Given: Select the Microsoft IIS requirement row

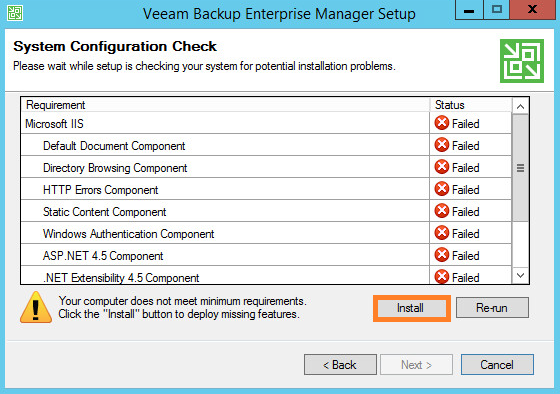Looking at the screenshot, I should pyautogui.click(x=266, y=123).
